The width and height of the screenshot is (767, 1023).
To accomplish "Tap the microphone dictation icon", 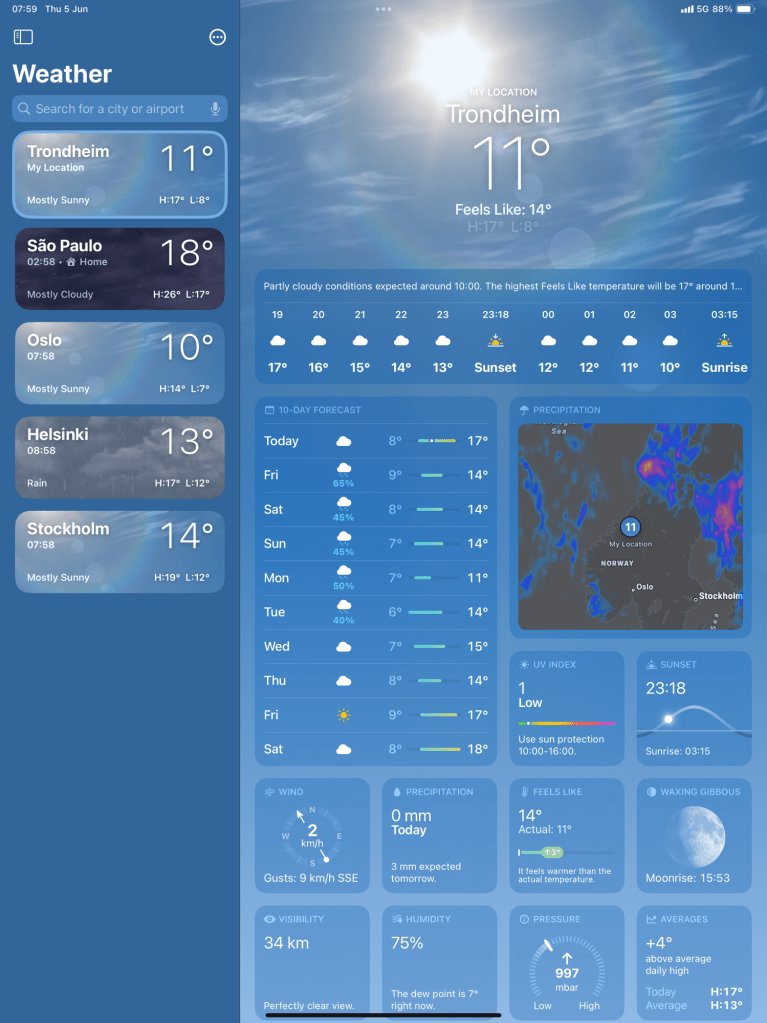I will [215, 109].
